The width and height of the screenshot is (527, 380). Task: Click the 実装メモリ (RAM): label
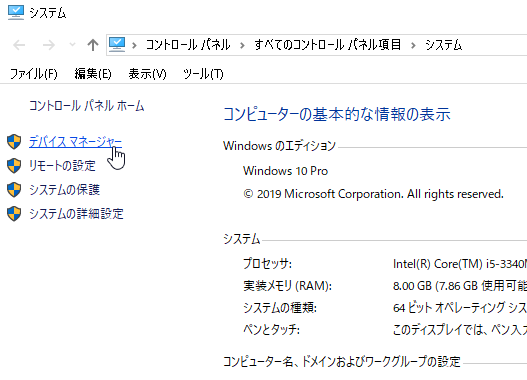pos(287,286)
